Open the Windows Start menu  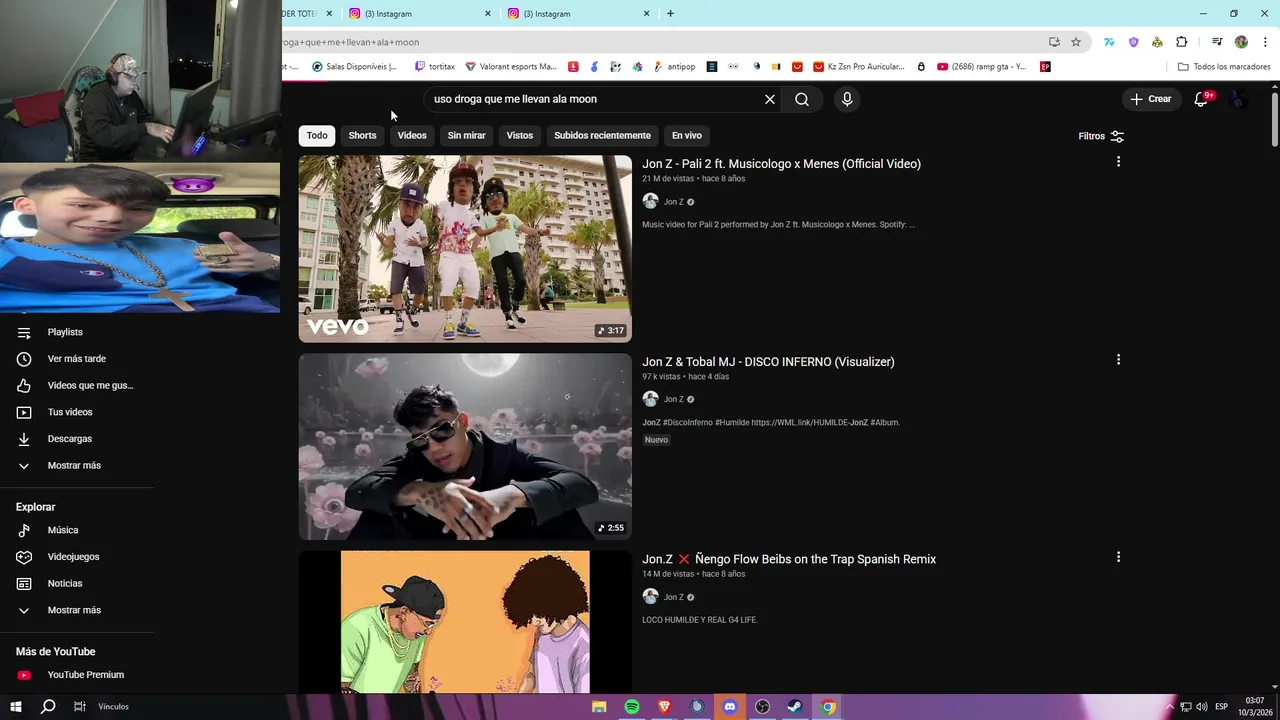point(15,707)
